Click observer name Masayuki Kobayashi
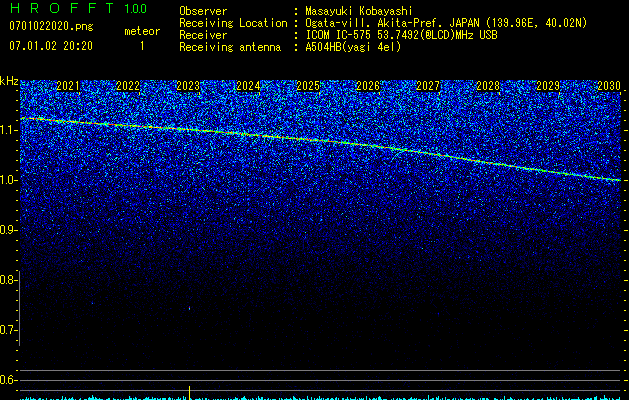This screenshot has width=629, height=400. pyautogui.click(x=359, y=11)
